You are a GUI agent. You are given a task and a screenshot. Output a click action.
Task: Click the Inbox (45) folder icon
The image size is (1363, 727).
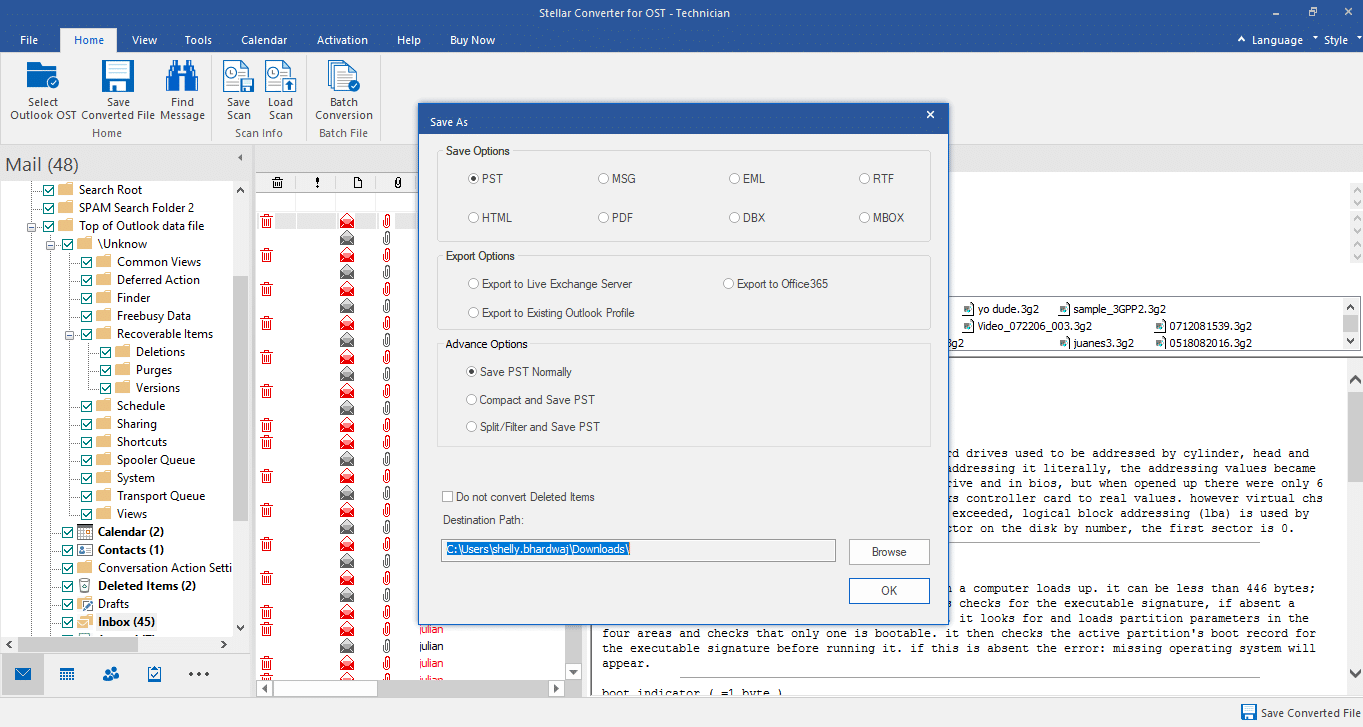tap(86, 622)
